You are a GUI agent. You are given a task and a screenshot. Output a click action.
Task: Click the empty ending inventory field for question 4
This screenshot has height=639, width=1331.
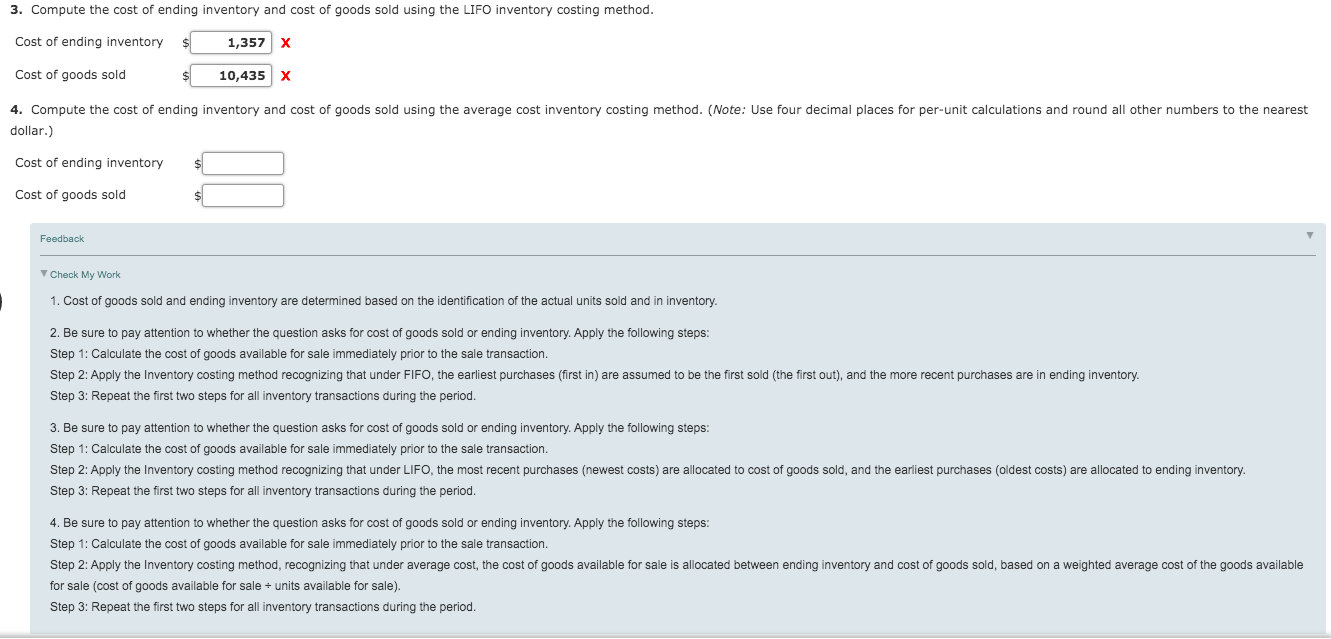[242, 163]
